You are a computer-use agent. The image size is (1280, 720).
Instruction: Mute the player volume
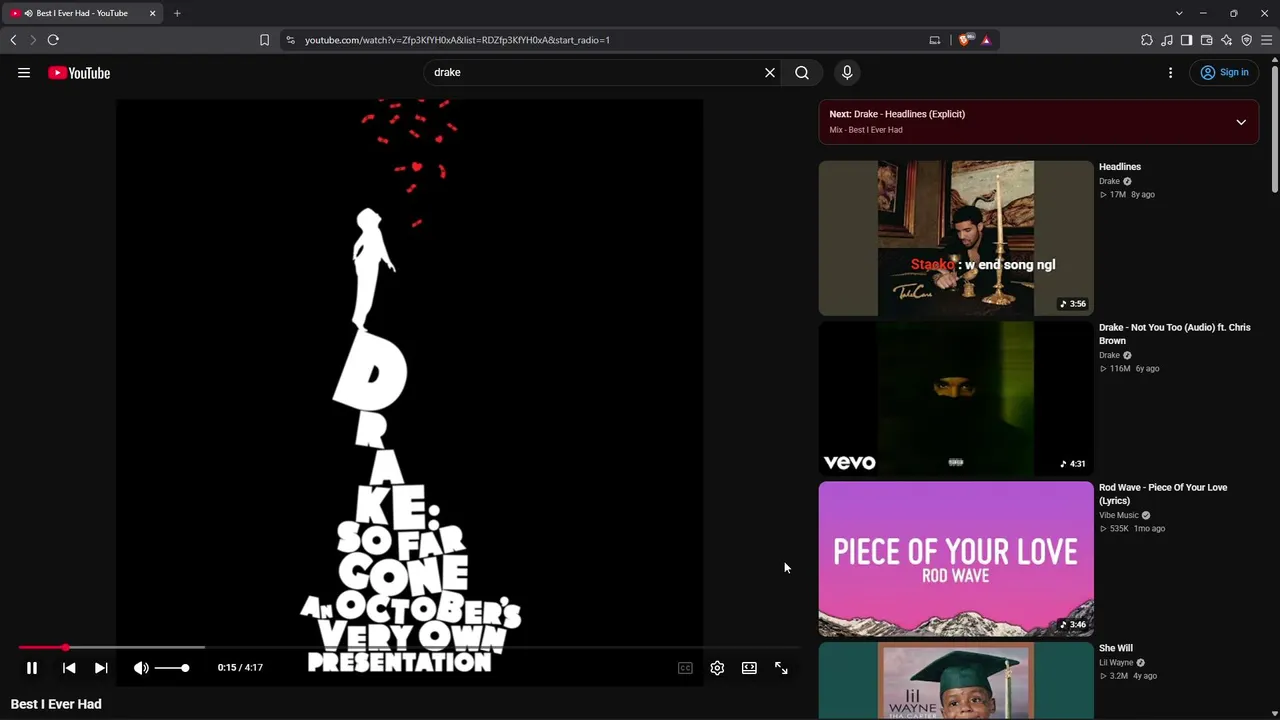coord(141,668)
